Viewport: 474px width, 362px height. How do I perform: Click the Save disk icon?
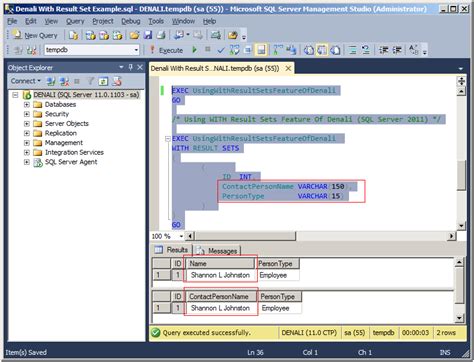[x=148, y=35]
